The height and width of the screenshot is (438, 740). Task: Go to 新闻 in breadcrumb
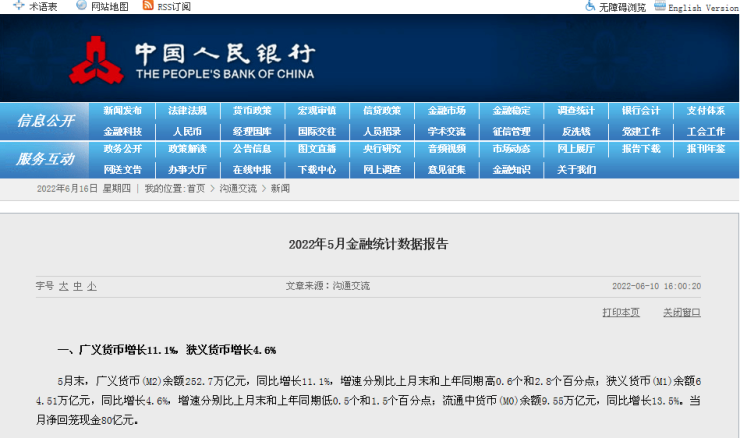pos(280,189)
